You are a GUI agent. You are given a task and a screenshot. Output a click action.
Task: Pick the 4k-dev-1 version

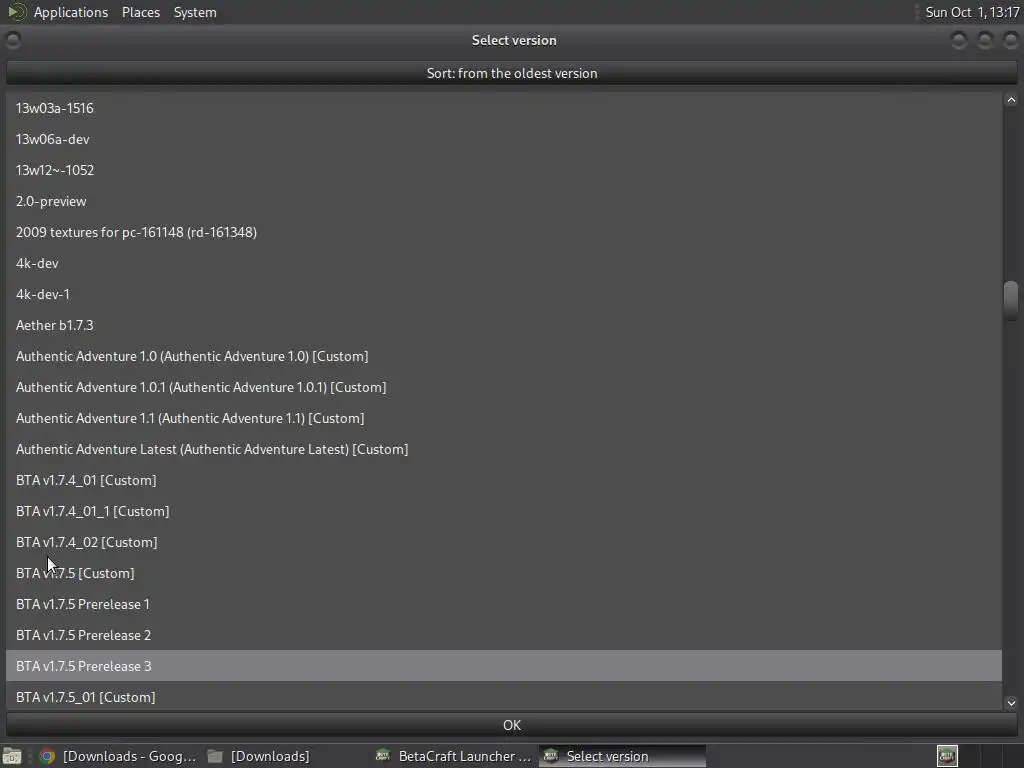[504, 294]
